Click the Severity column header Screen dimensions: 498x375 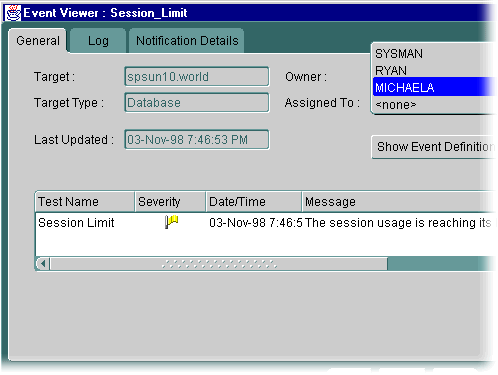(x=170, y=202)
